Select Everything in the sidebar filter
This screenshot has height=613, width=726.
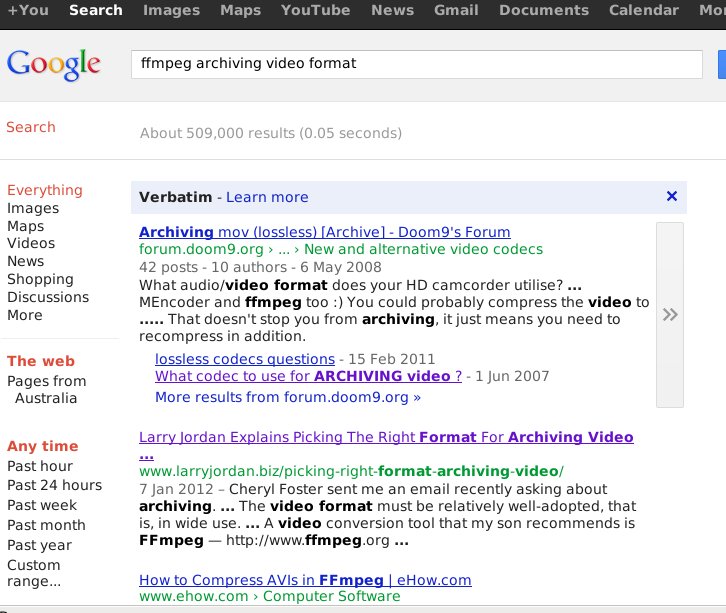pos(45,190)
